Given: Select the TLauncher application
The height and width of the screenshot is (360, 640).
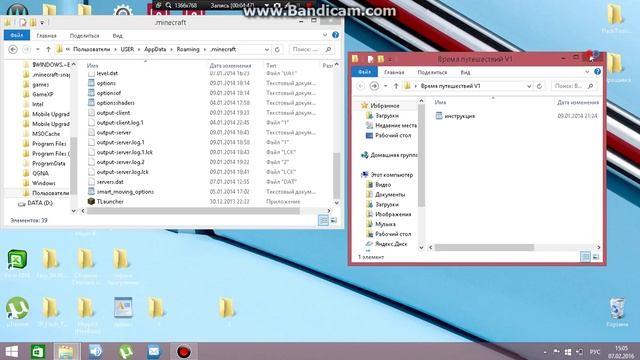Looking at the screenshot, I should point(110,202).
